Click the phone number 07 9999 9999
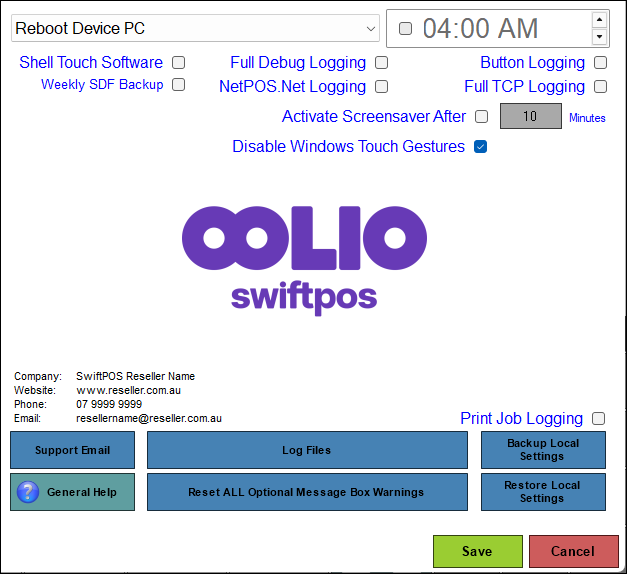 pos(109,404)
